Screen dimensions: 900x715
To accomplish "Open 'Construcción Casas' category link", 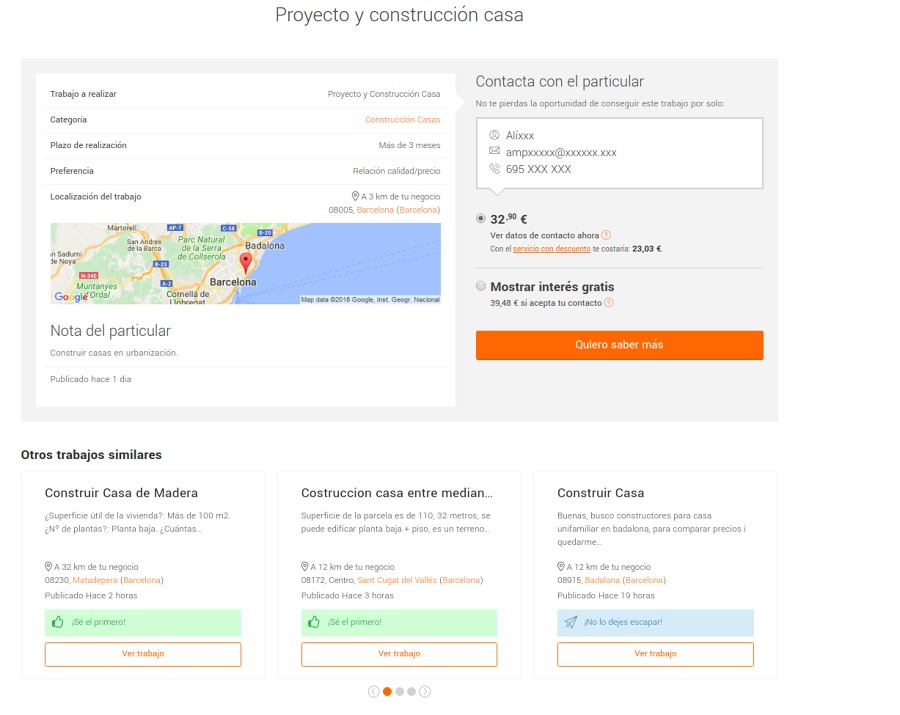I will pos(402,120).
